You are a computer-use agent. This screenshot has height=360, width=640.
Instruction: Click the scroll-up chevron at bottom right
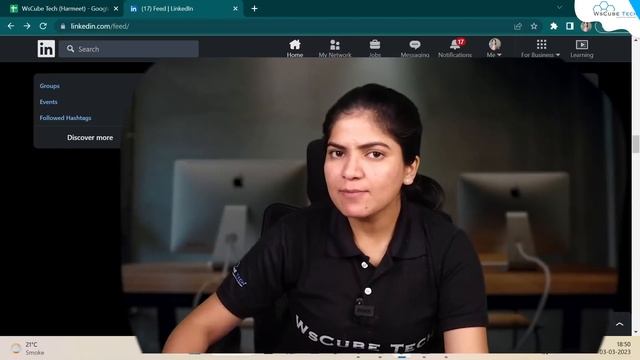(x=620, y=324)
